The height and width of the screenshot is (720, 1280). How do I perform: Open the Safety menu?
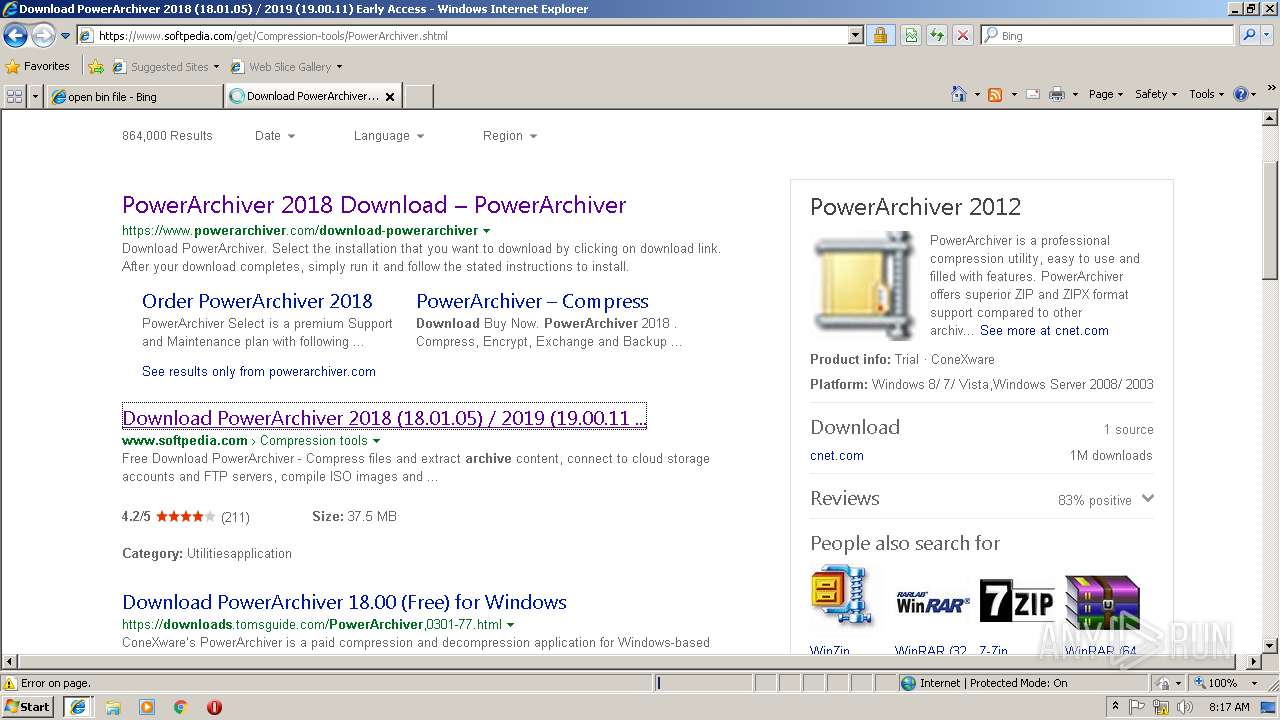[1156, 94]
